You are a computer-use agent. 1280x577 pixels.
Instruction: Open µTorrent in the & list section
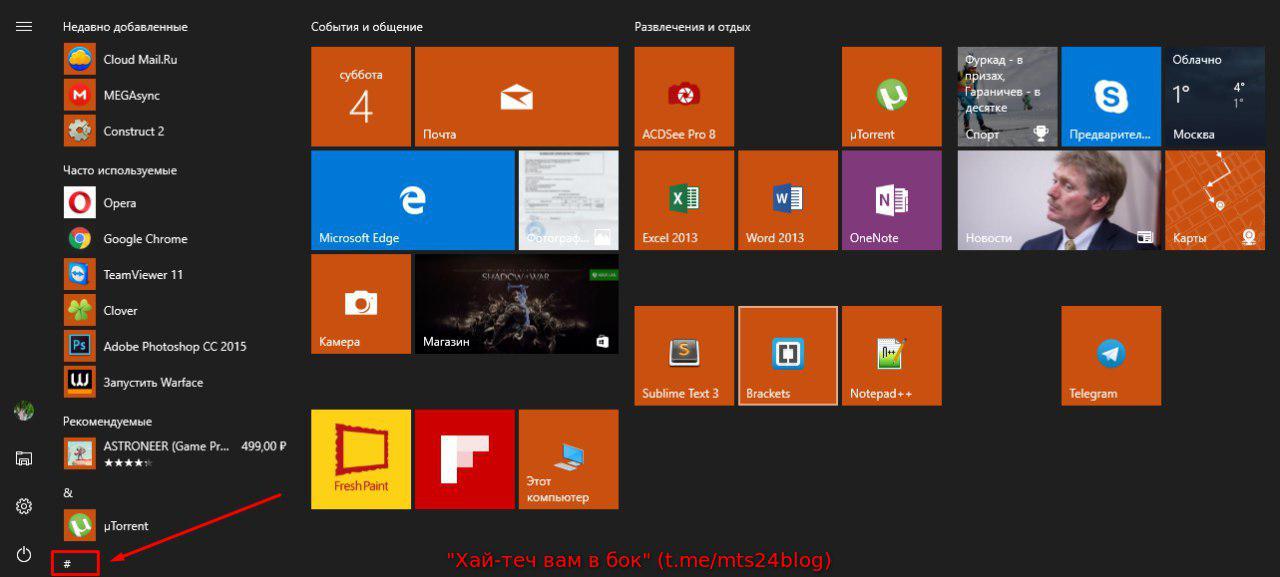[175, 526]
